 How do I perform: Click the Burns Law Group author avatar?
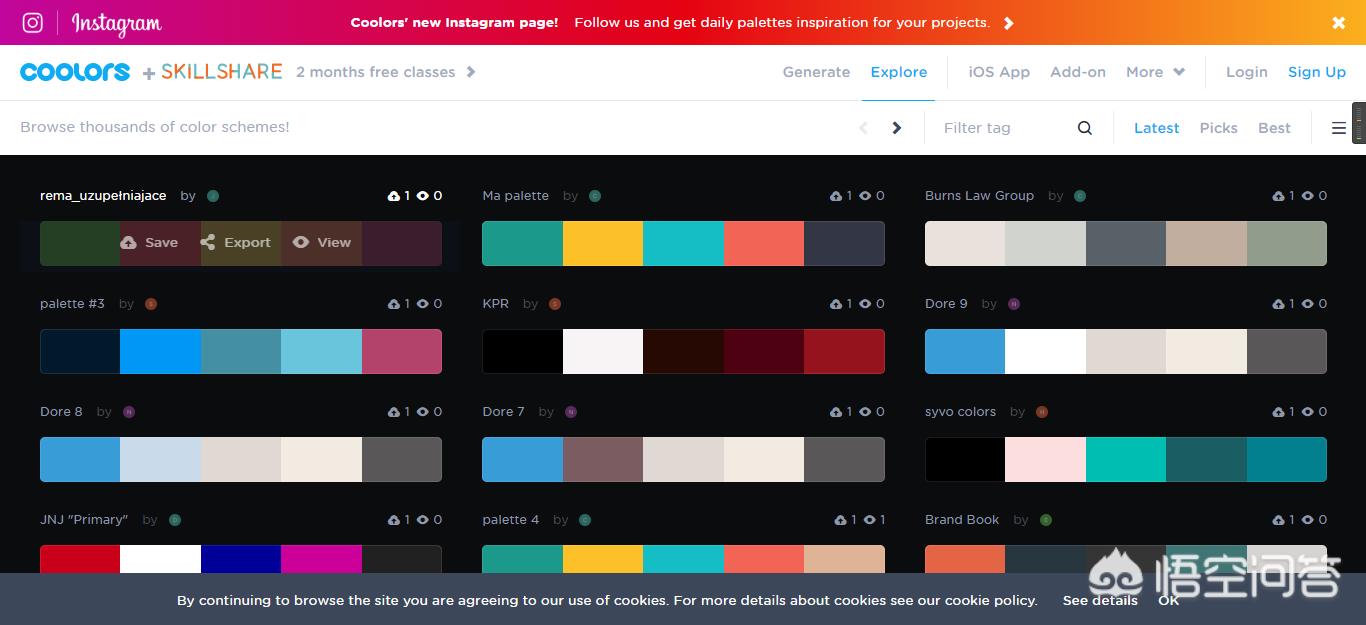click(1080, 196)
